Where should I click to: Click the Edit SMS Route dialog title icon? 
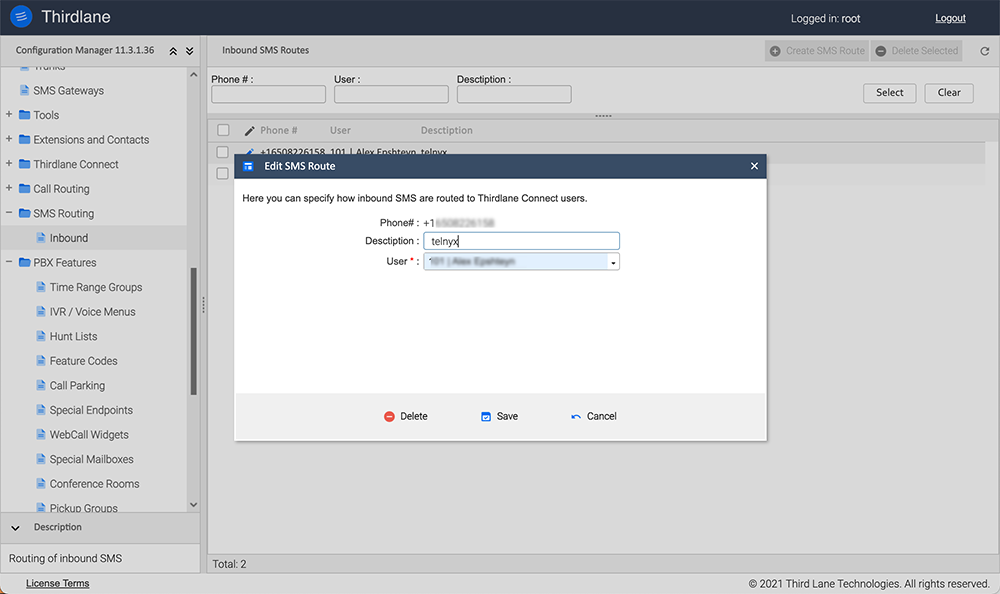[247, 166]
